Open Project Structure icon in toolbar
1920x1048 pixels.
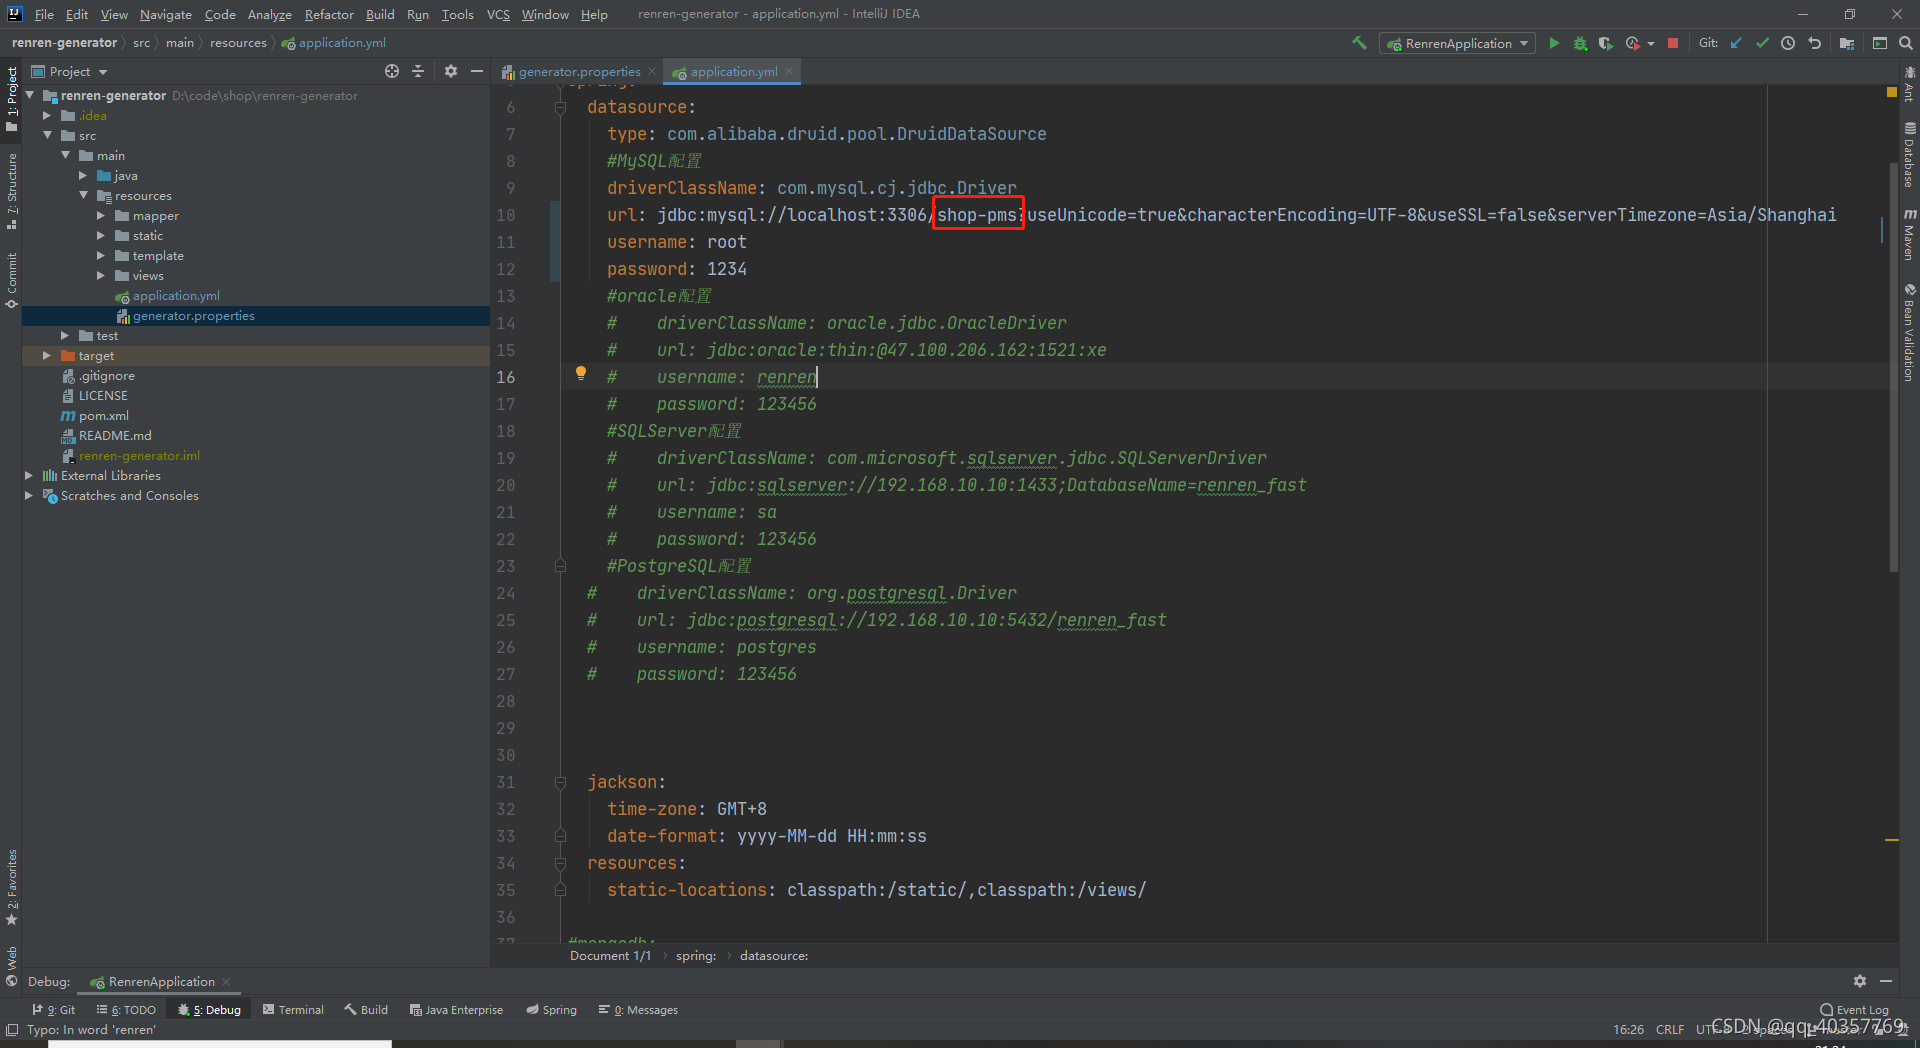(1847, 43)
